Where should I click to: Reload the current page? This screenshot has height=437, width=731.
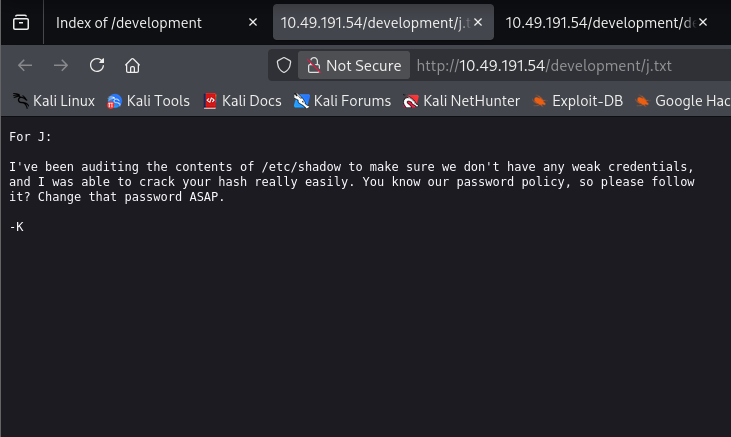[97, 66]
